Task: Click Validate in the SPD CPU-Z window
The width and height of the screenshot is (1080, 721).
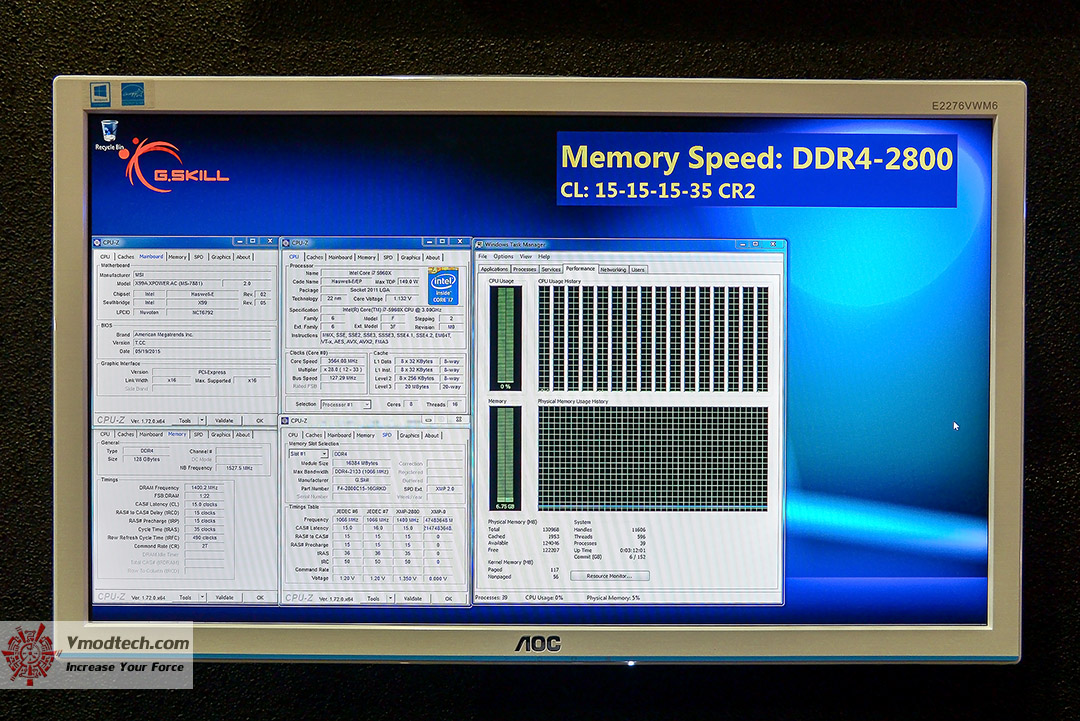Action: 413,598
